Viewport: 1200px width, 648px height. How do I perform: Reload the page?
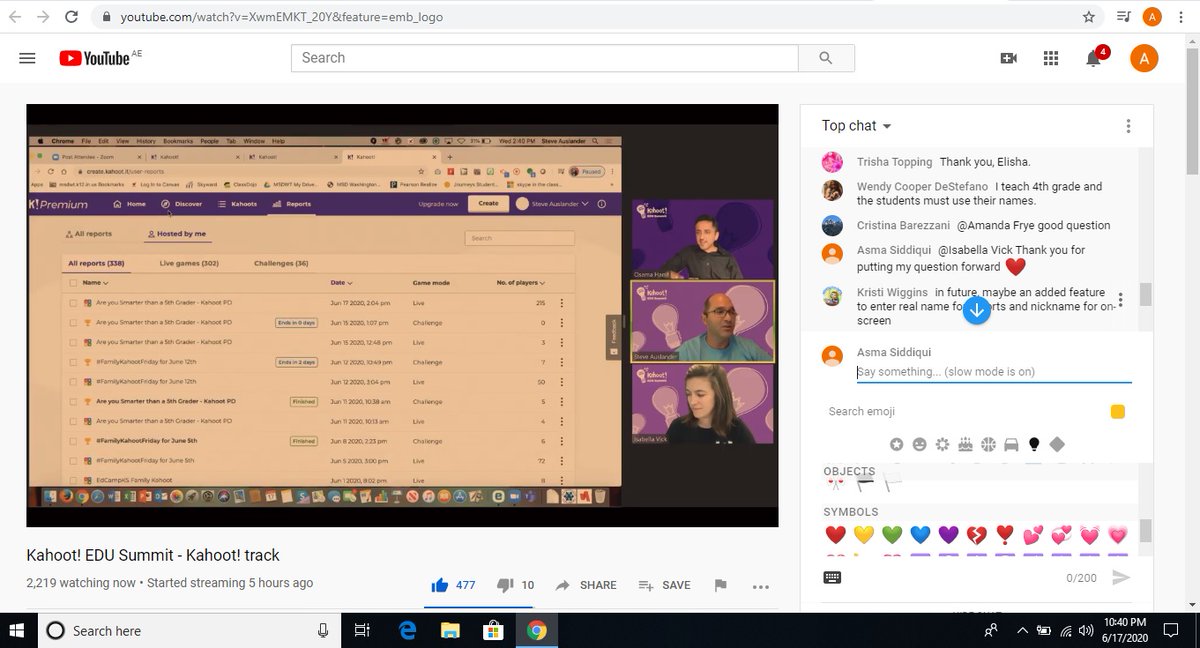click(70, 16)
